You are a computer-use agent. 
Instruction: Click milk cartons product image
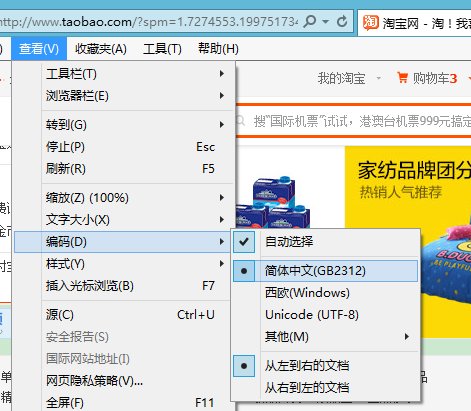274,202
